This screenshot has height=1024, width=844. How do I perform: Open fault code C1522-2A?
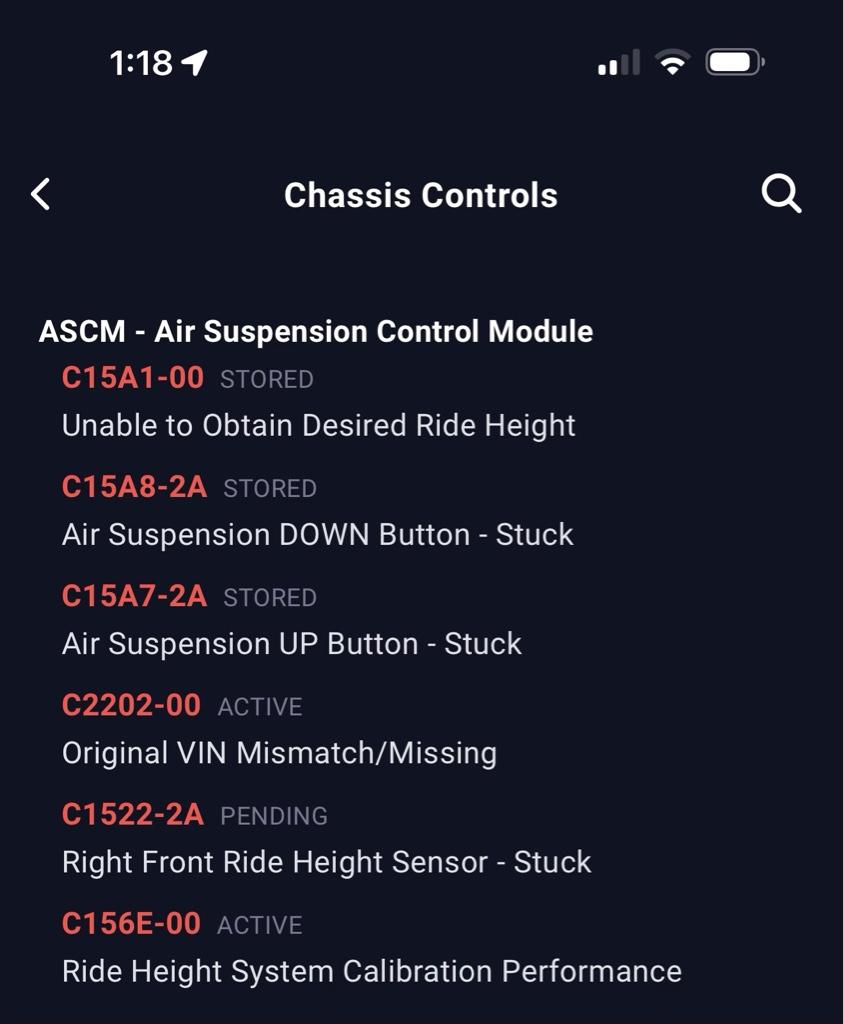(x=133, y=814)
